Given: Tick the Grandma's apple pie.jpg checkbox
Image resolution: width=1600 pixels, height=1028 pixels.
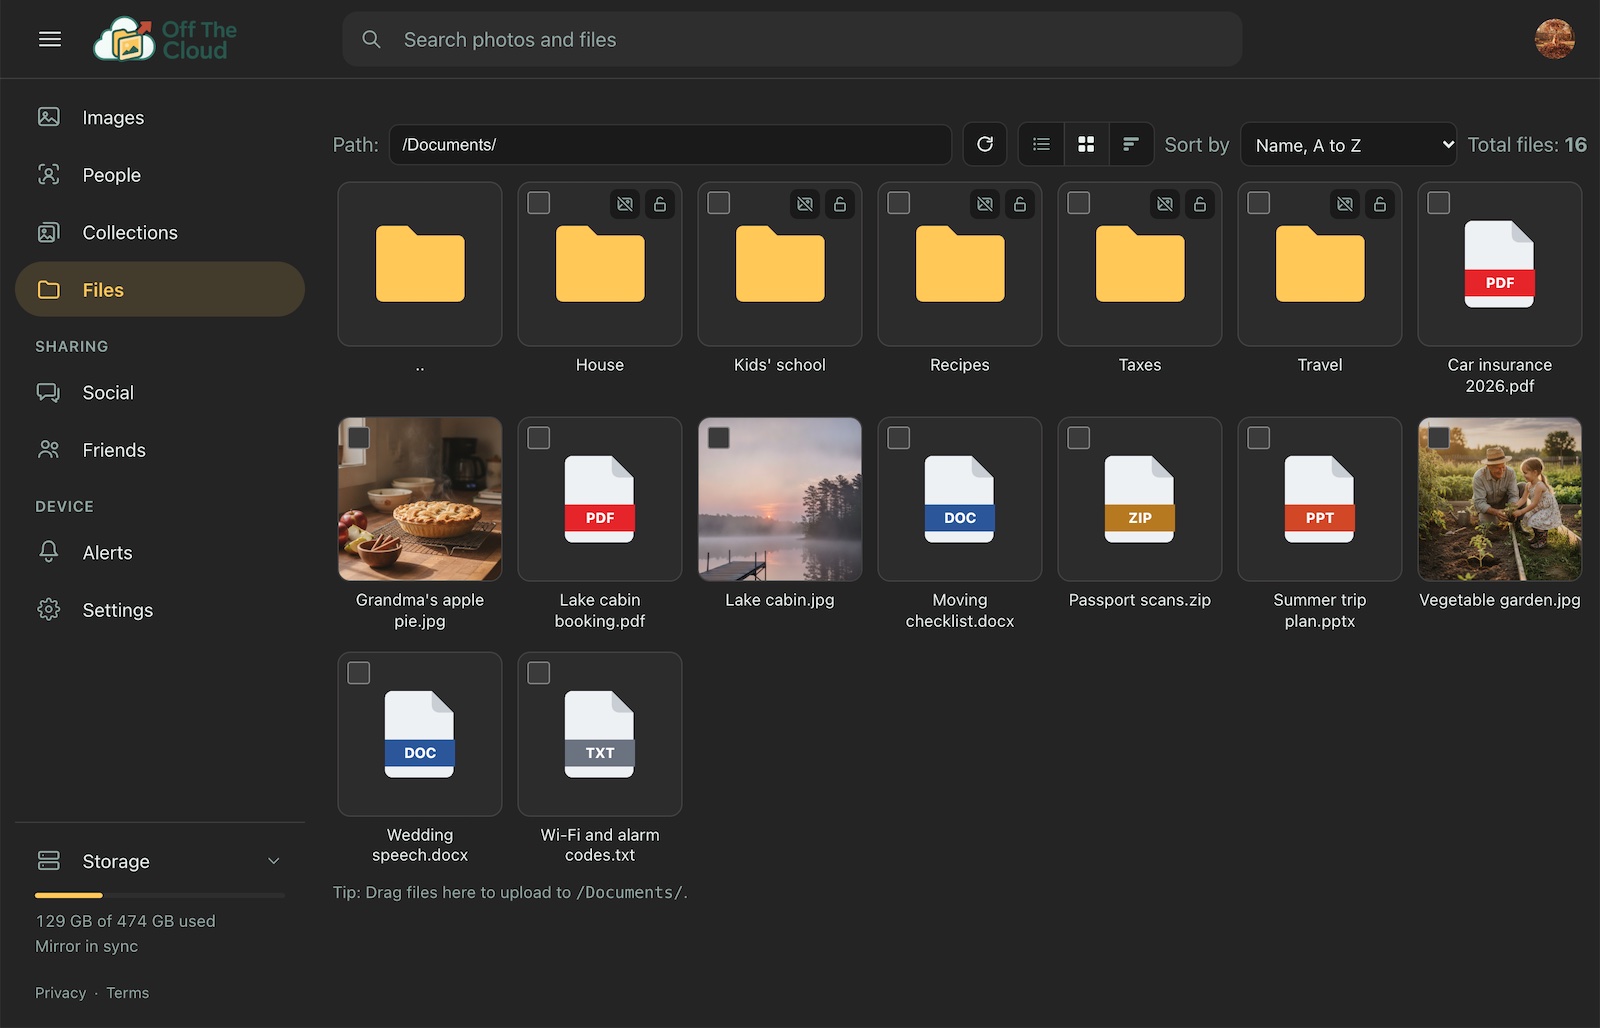Looking at the screenshot, I should pos(359,438).
